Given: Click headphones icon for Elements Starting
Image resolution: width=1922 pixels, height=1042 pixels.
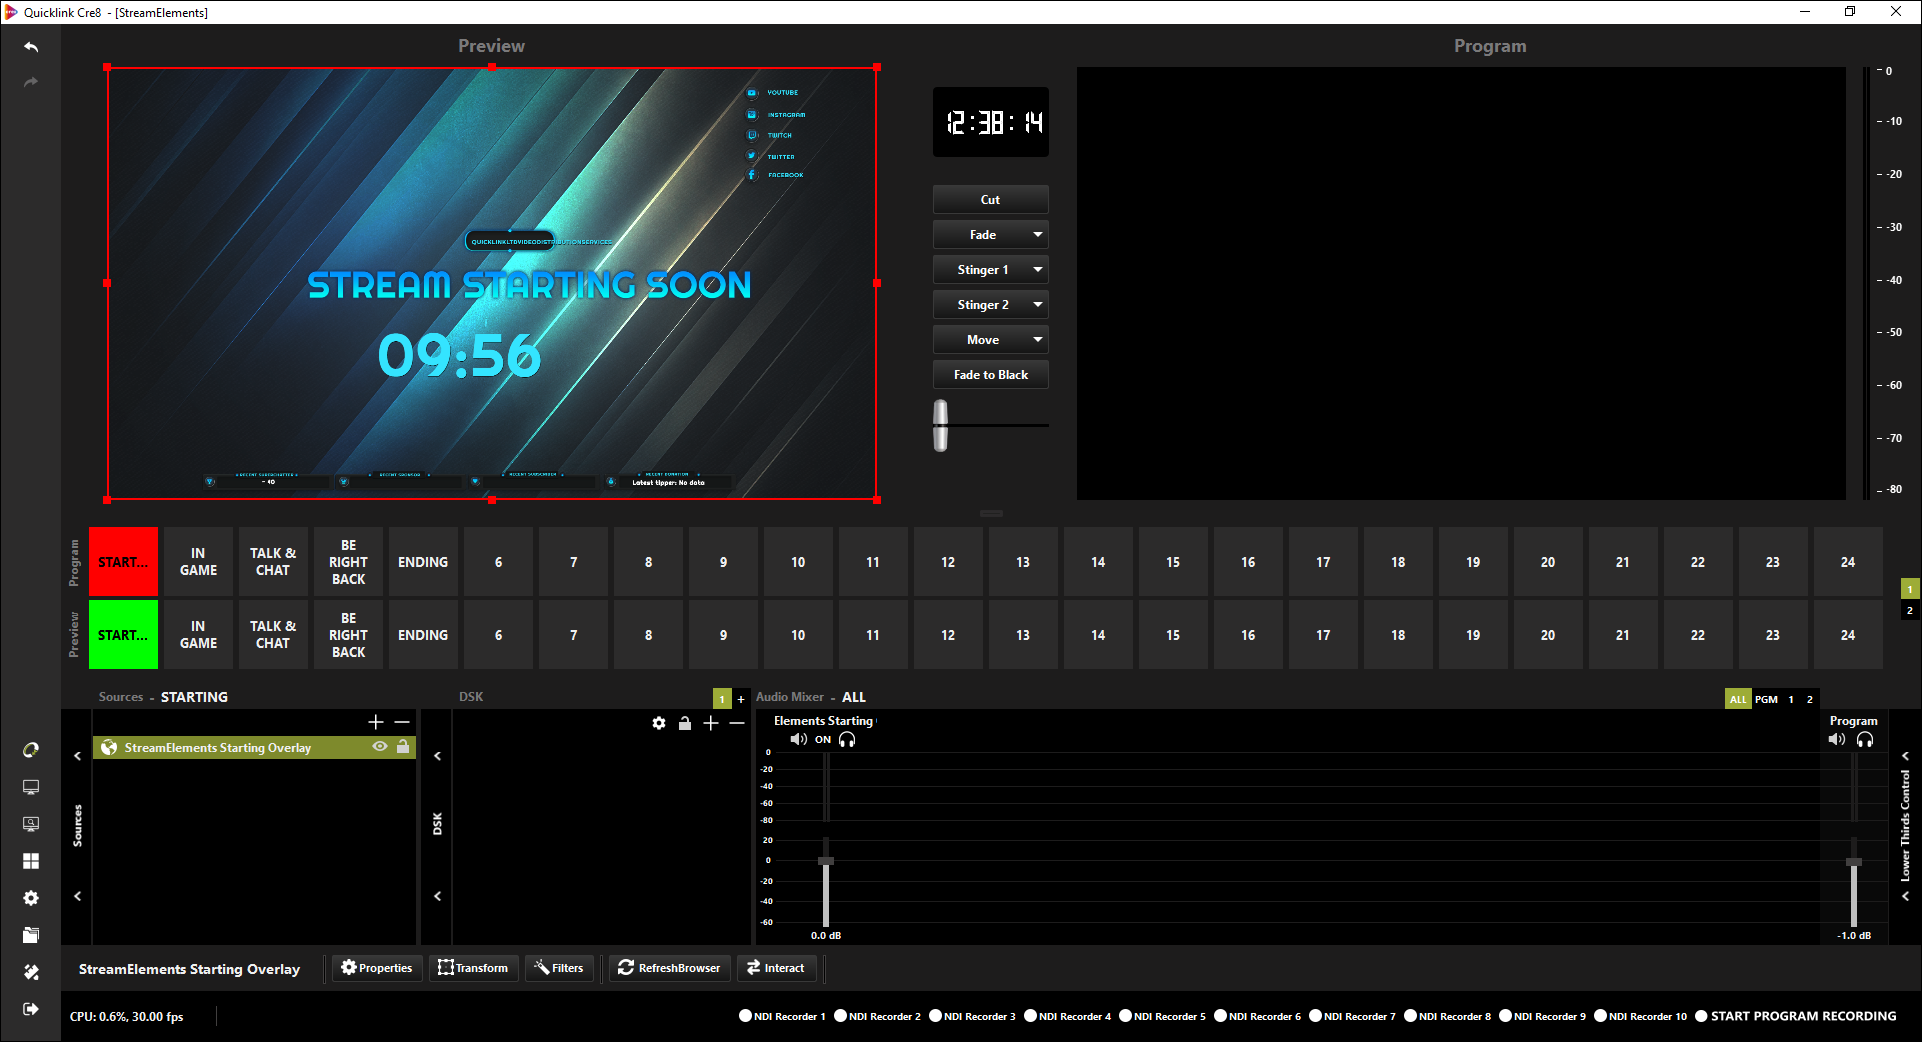Looking at the screenshot, I should [x=847, y=740].
